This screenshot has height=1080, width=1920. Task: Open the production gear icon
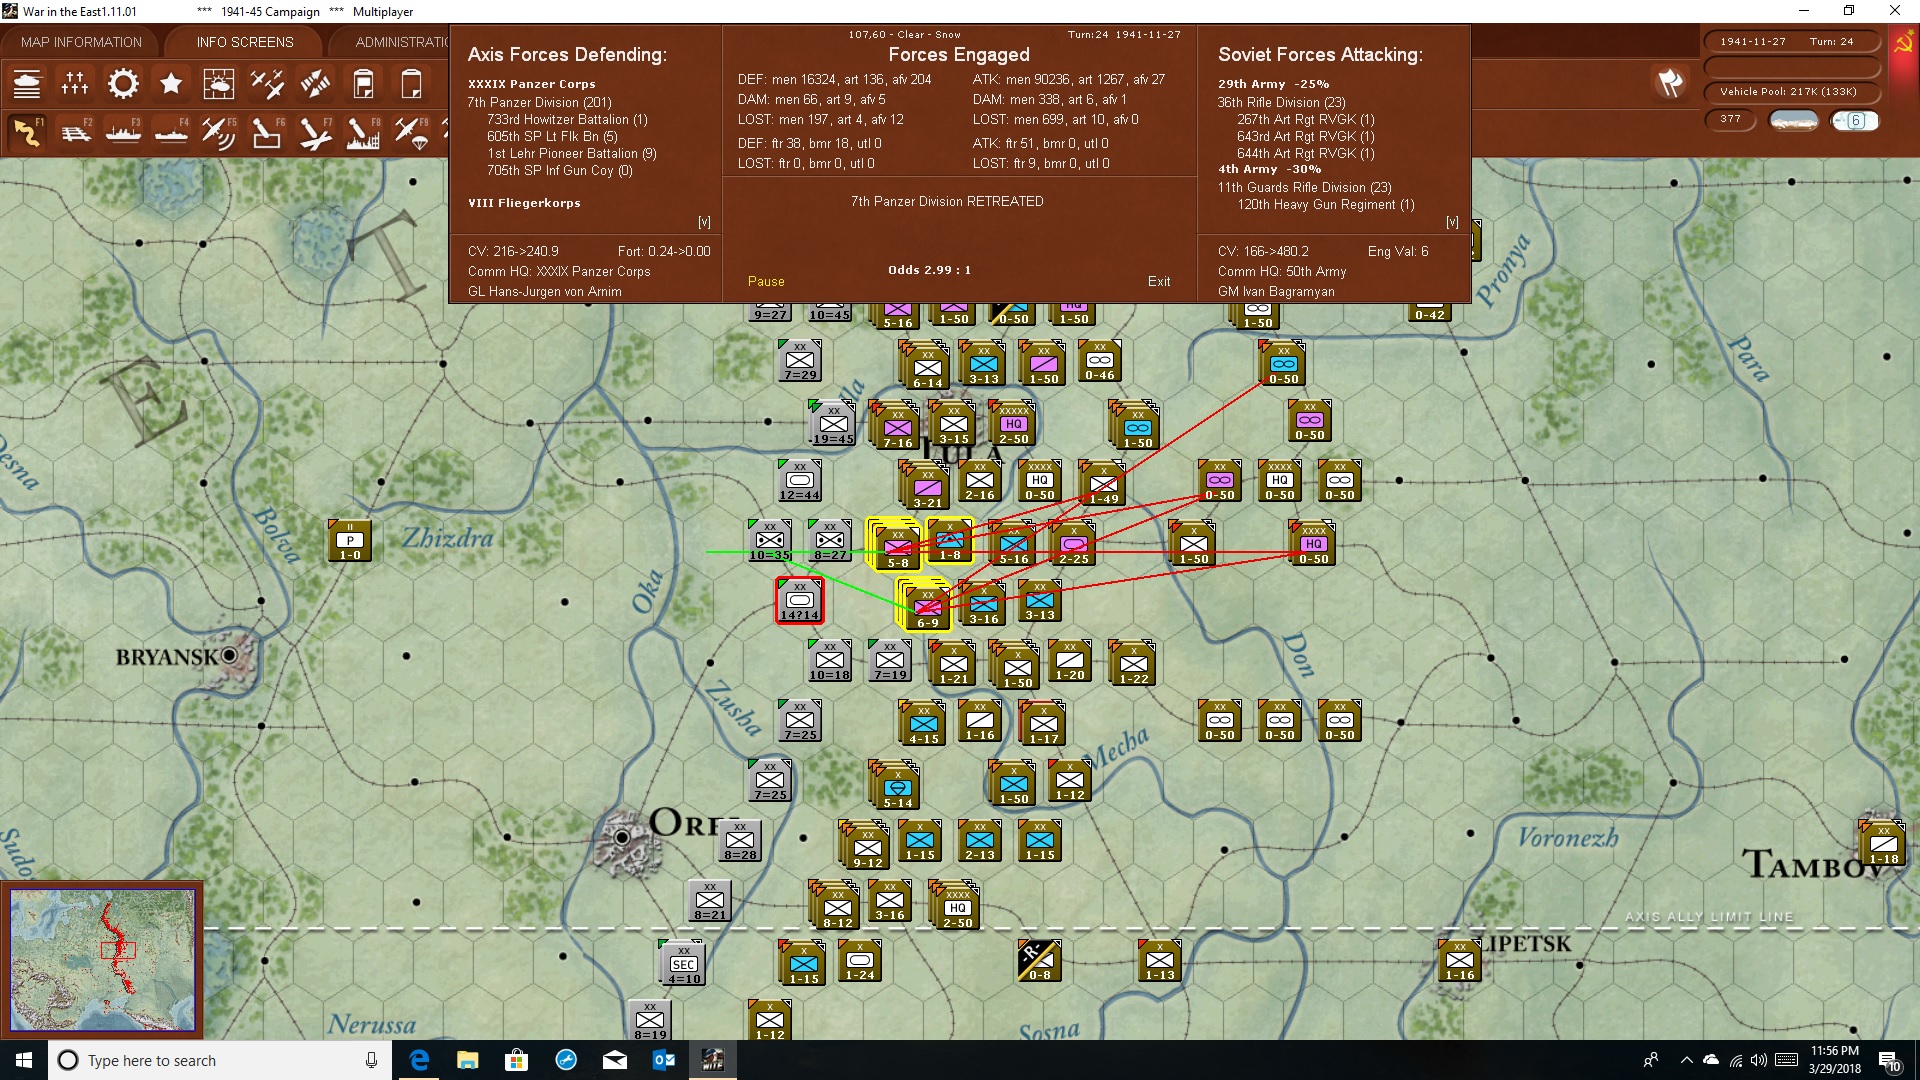tap(123, 84)
